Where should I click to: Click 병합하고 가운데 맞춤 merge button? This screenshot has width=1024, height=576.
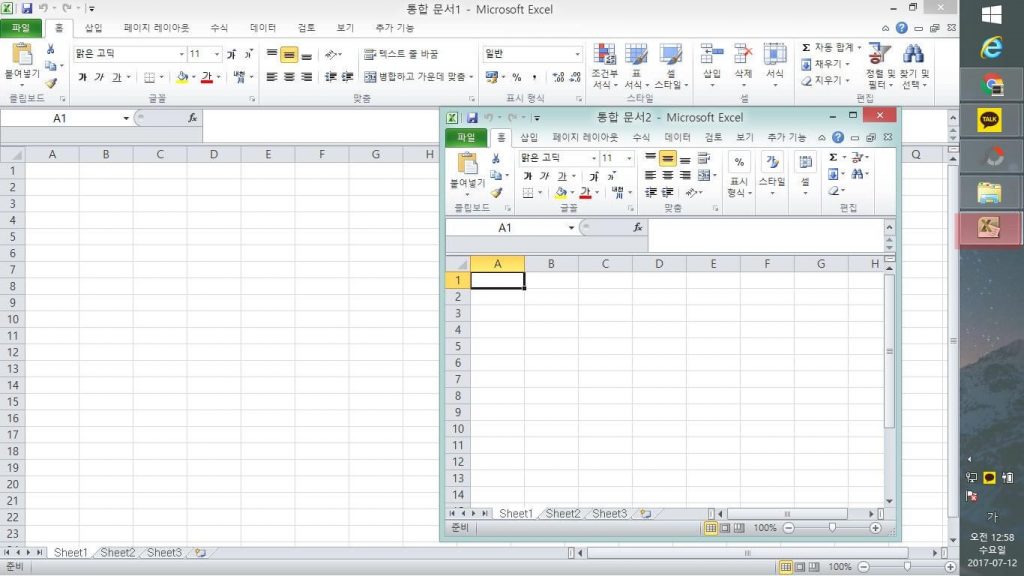tap(418, 77)
